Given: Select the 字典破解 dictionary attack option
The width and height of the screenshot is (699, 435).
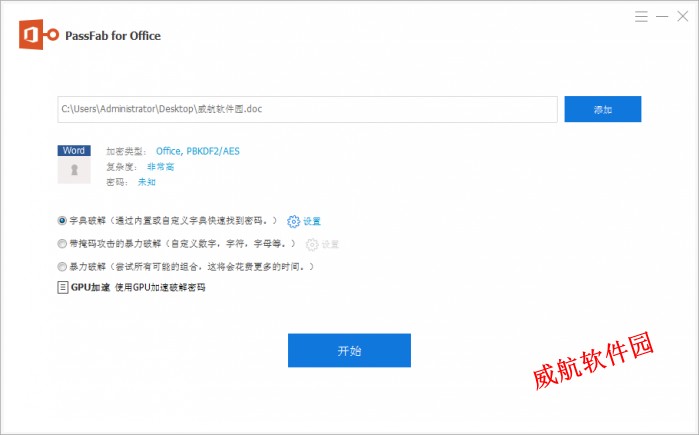Looking at the screenshot, I should (63, 221).
